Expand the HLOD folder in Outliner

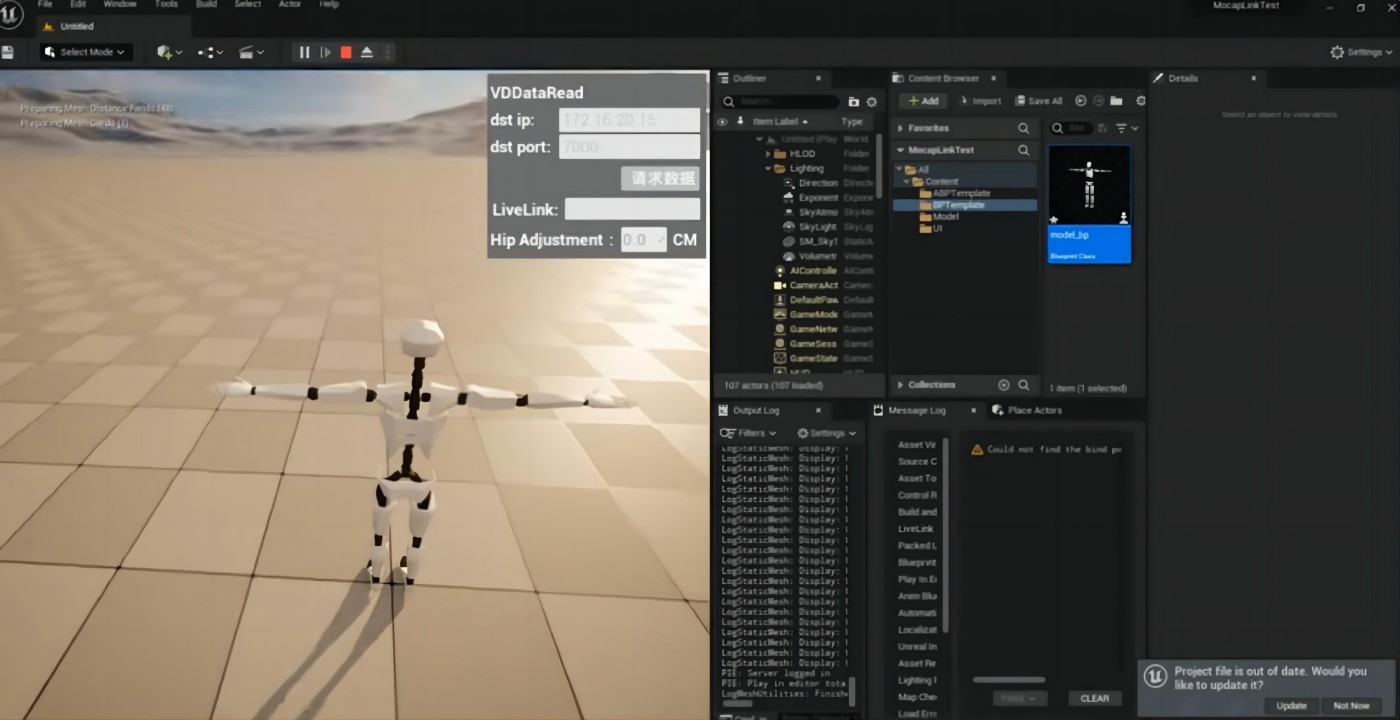pyautogui.click(x=768, y=154)
